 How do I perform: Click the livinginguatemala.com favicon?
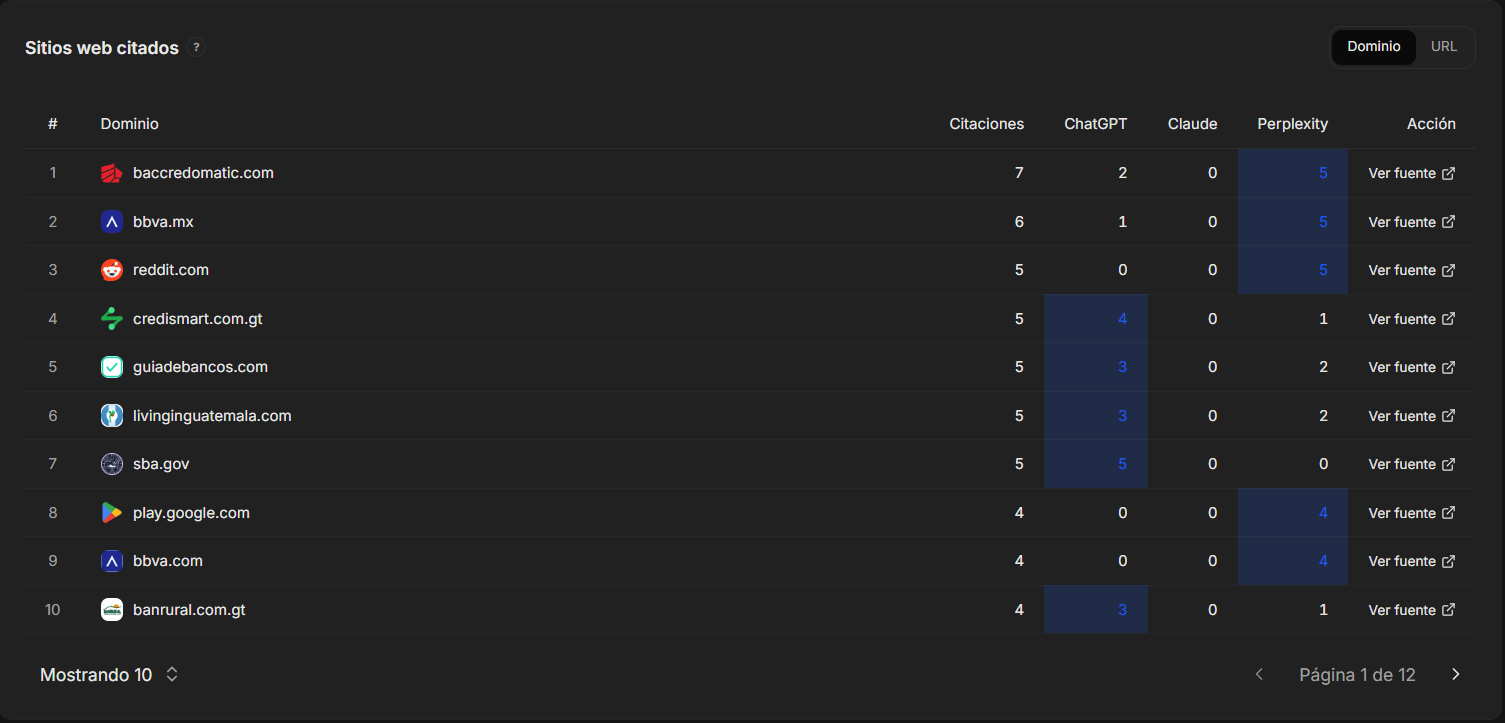112,416
